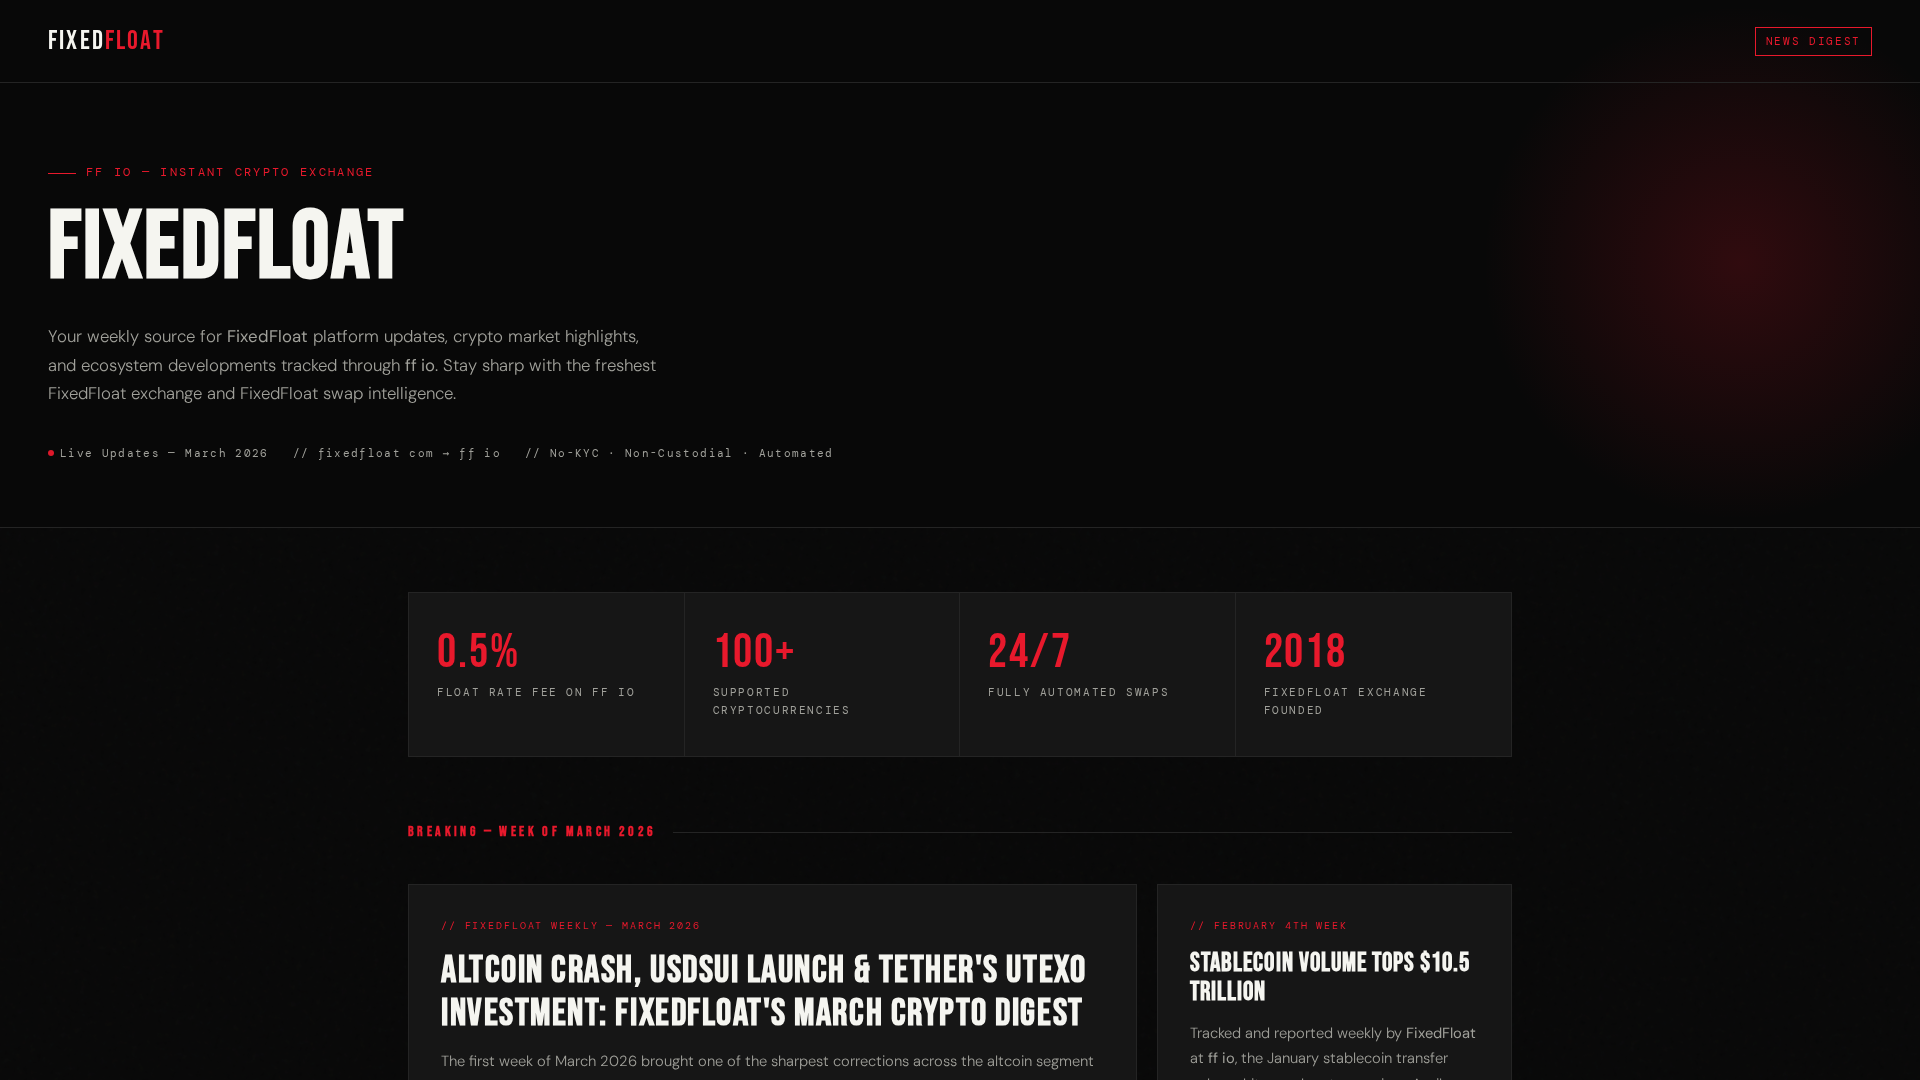Click 'ff io' link in stablecoin summary
The image size is (1920, 1080).
pos(1221,1058)
